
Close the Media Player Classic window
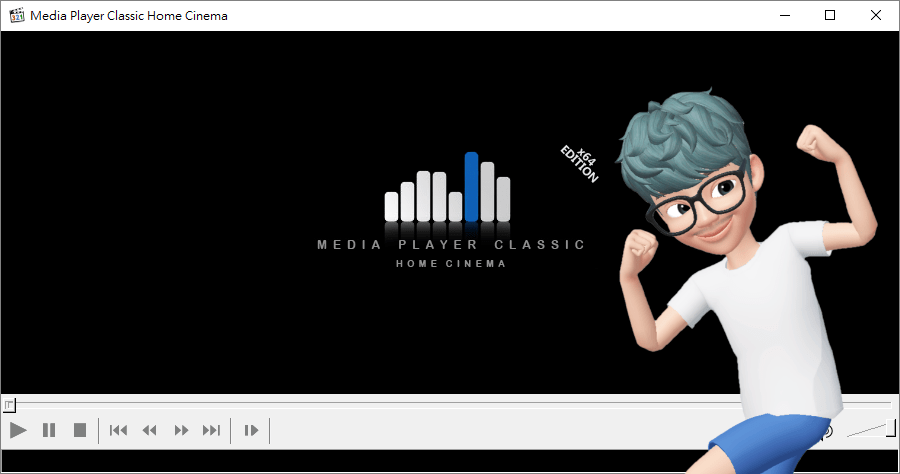click(x=875, y=15)
